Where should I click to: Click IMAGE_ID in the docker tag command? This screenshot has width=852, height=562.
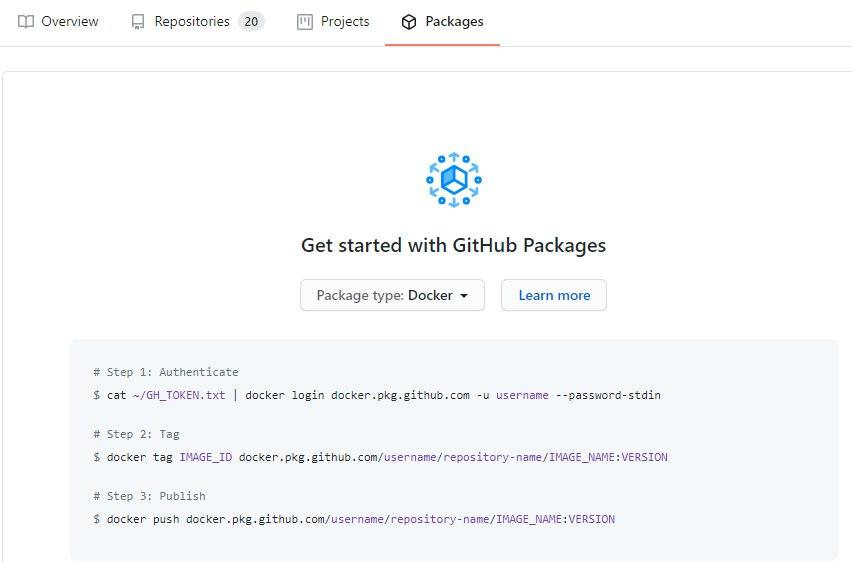[x=205, y=457]
